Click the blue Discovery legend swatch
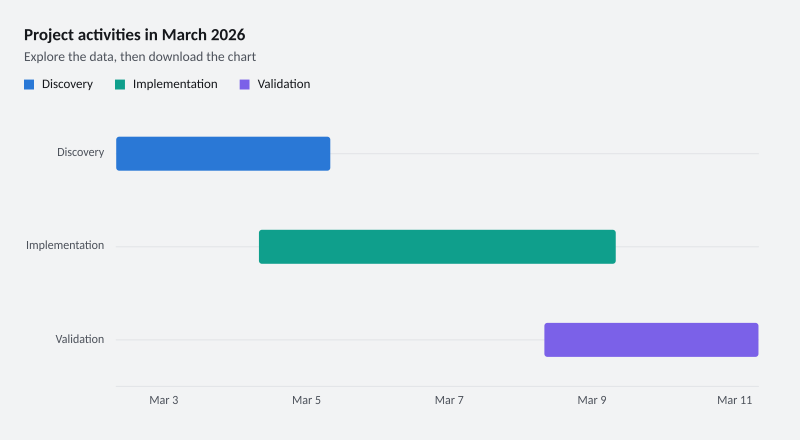800x440 pixels. click(29, 85)
